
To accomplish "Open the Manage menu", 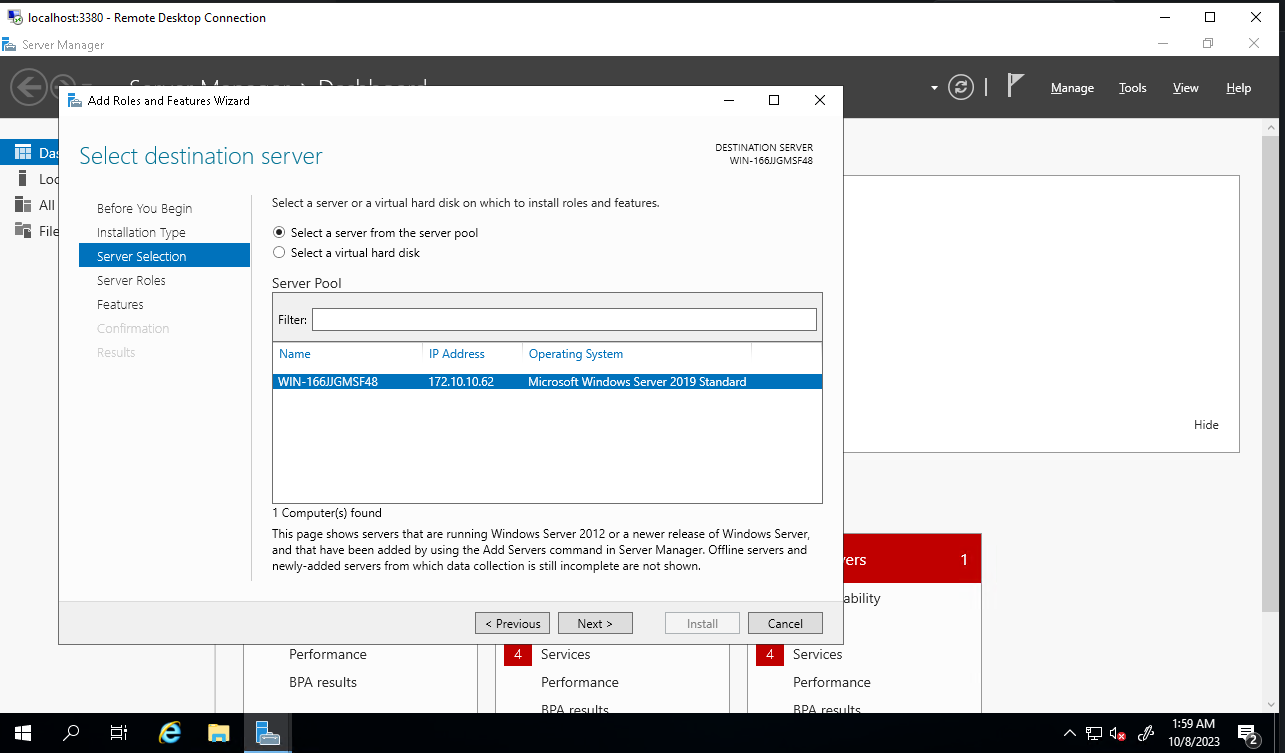I will point(1072,88).
